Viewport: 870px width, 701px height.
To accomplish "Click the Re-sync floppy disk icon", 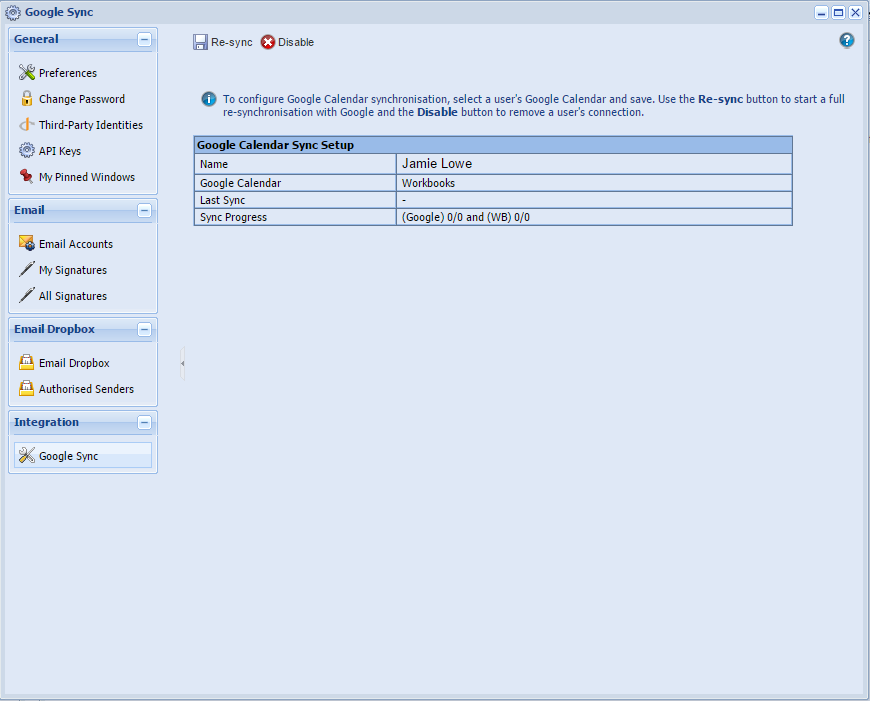I will pyautogui.click(x=200, y=42).
